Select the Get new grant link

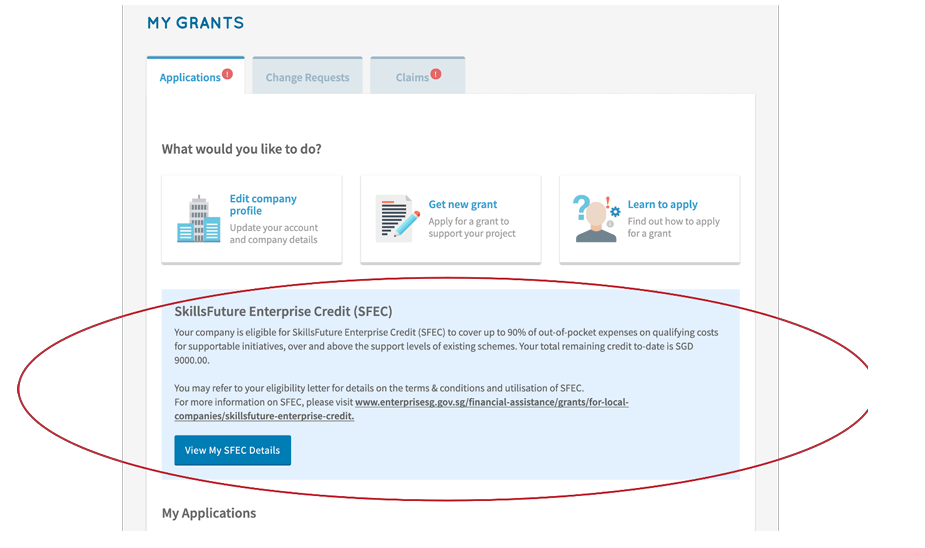pyautogui.click(x=463, y=204)
